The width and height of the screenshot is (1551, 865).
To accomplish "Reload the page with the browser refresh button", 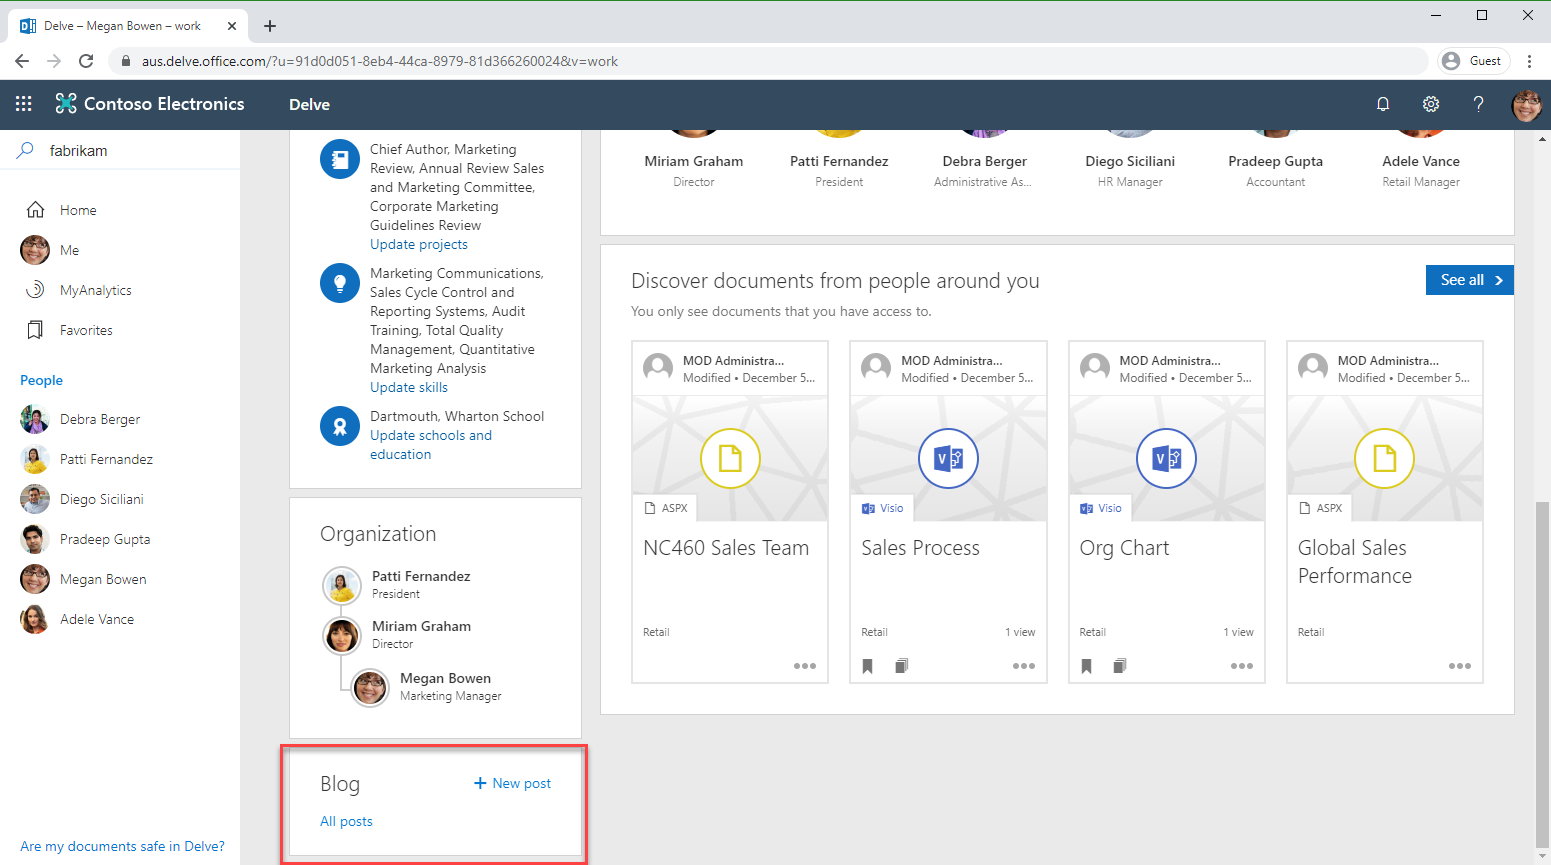I will click(86, 61).
